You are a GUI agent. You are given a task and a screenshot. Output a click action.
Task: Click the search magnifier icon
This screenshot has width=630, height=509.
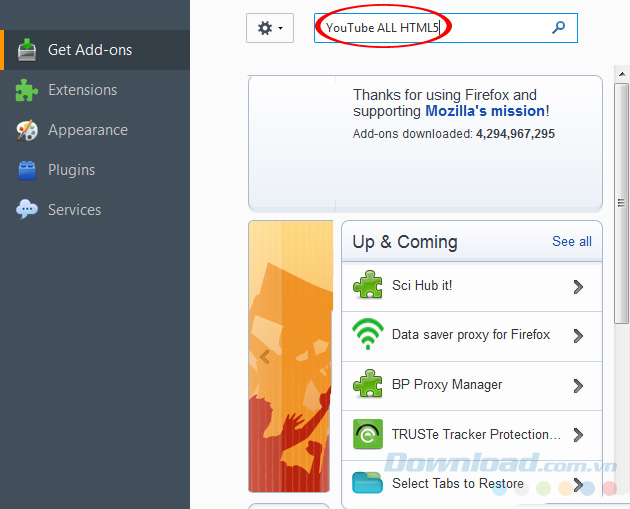pyautogui.click(x=559, y=28)
